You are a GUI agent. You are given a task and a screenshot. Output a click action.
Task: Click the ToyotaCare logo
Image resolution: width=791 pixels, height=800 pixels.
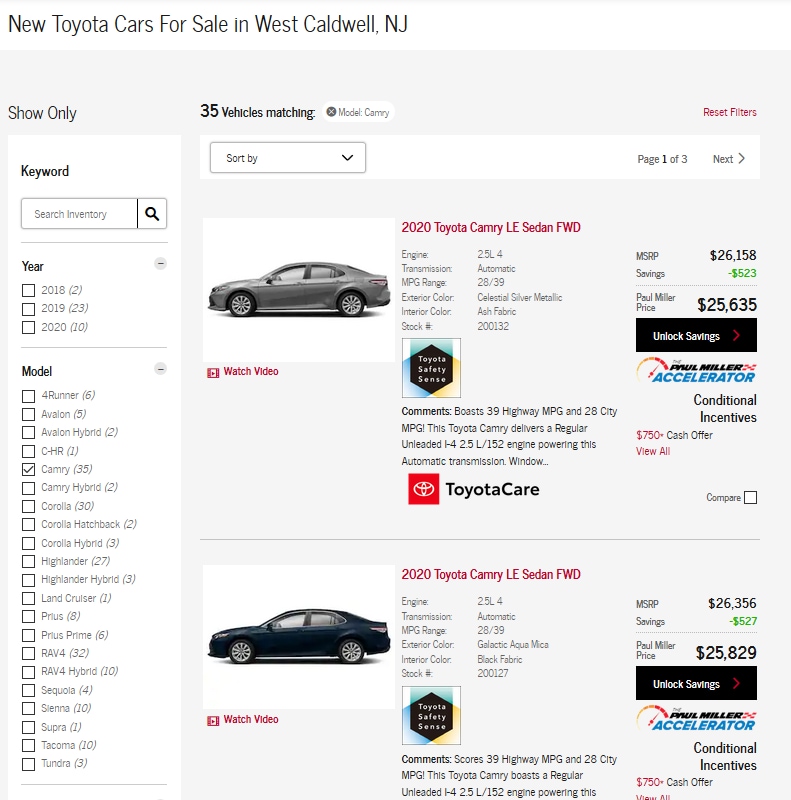[x=474, y=489]
